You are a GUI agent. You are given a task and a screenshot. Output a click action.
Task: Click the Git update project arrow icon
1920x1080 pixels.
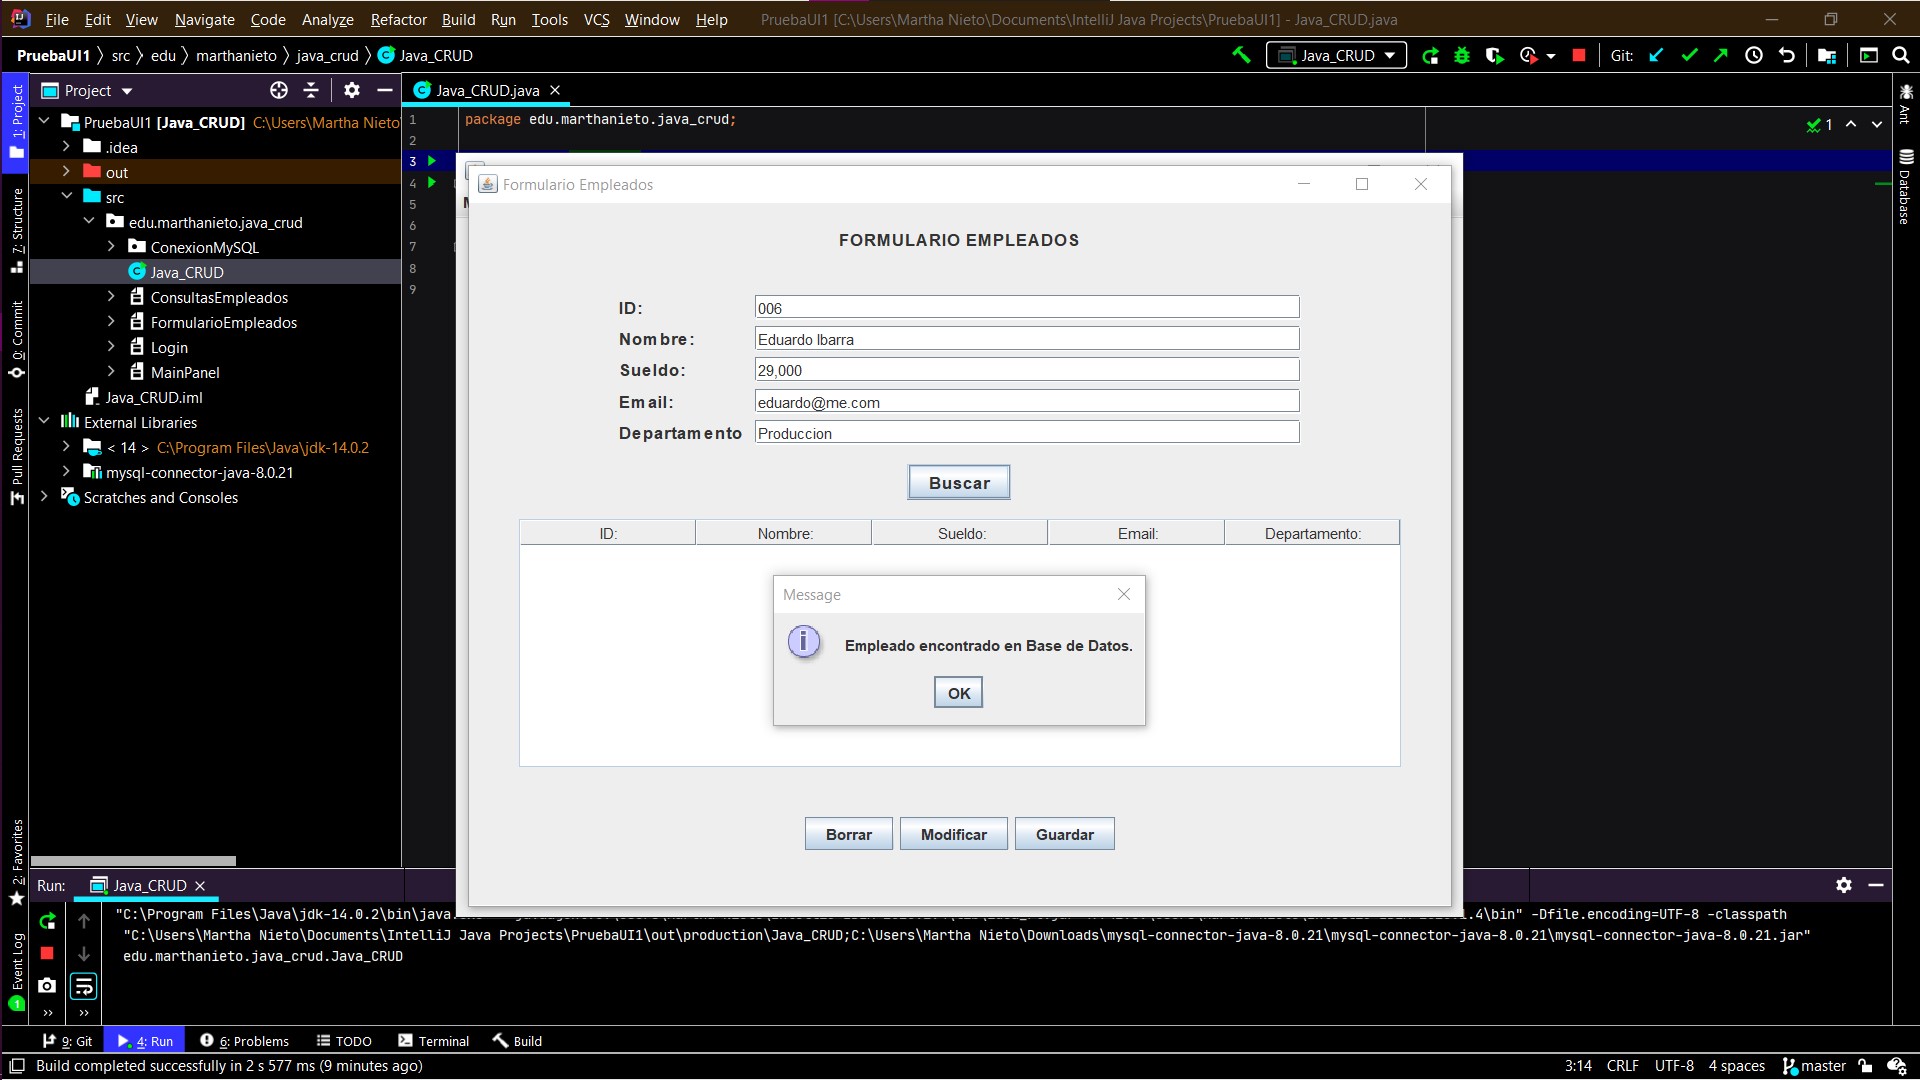coord(1655,55)
